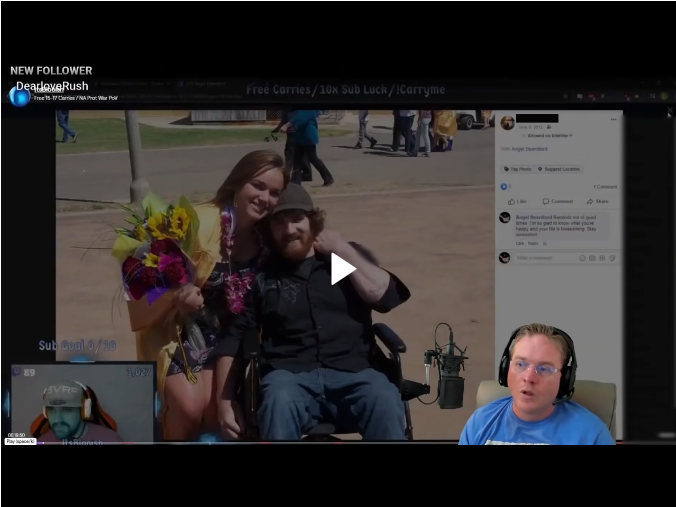Add a sticker using the sticker icon
Image resolution: width=676 pixels, height=507 pixels.
coord(612,258)
